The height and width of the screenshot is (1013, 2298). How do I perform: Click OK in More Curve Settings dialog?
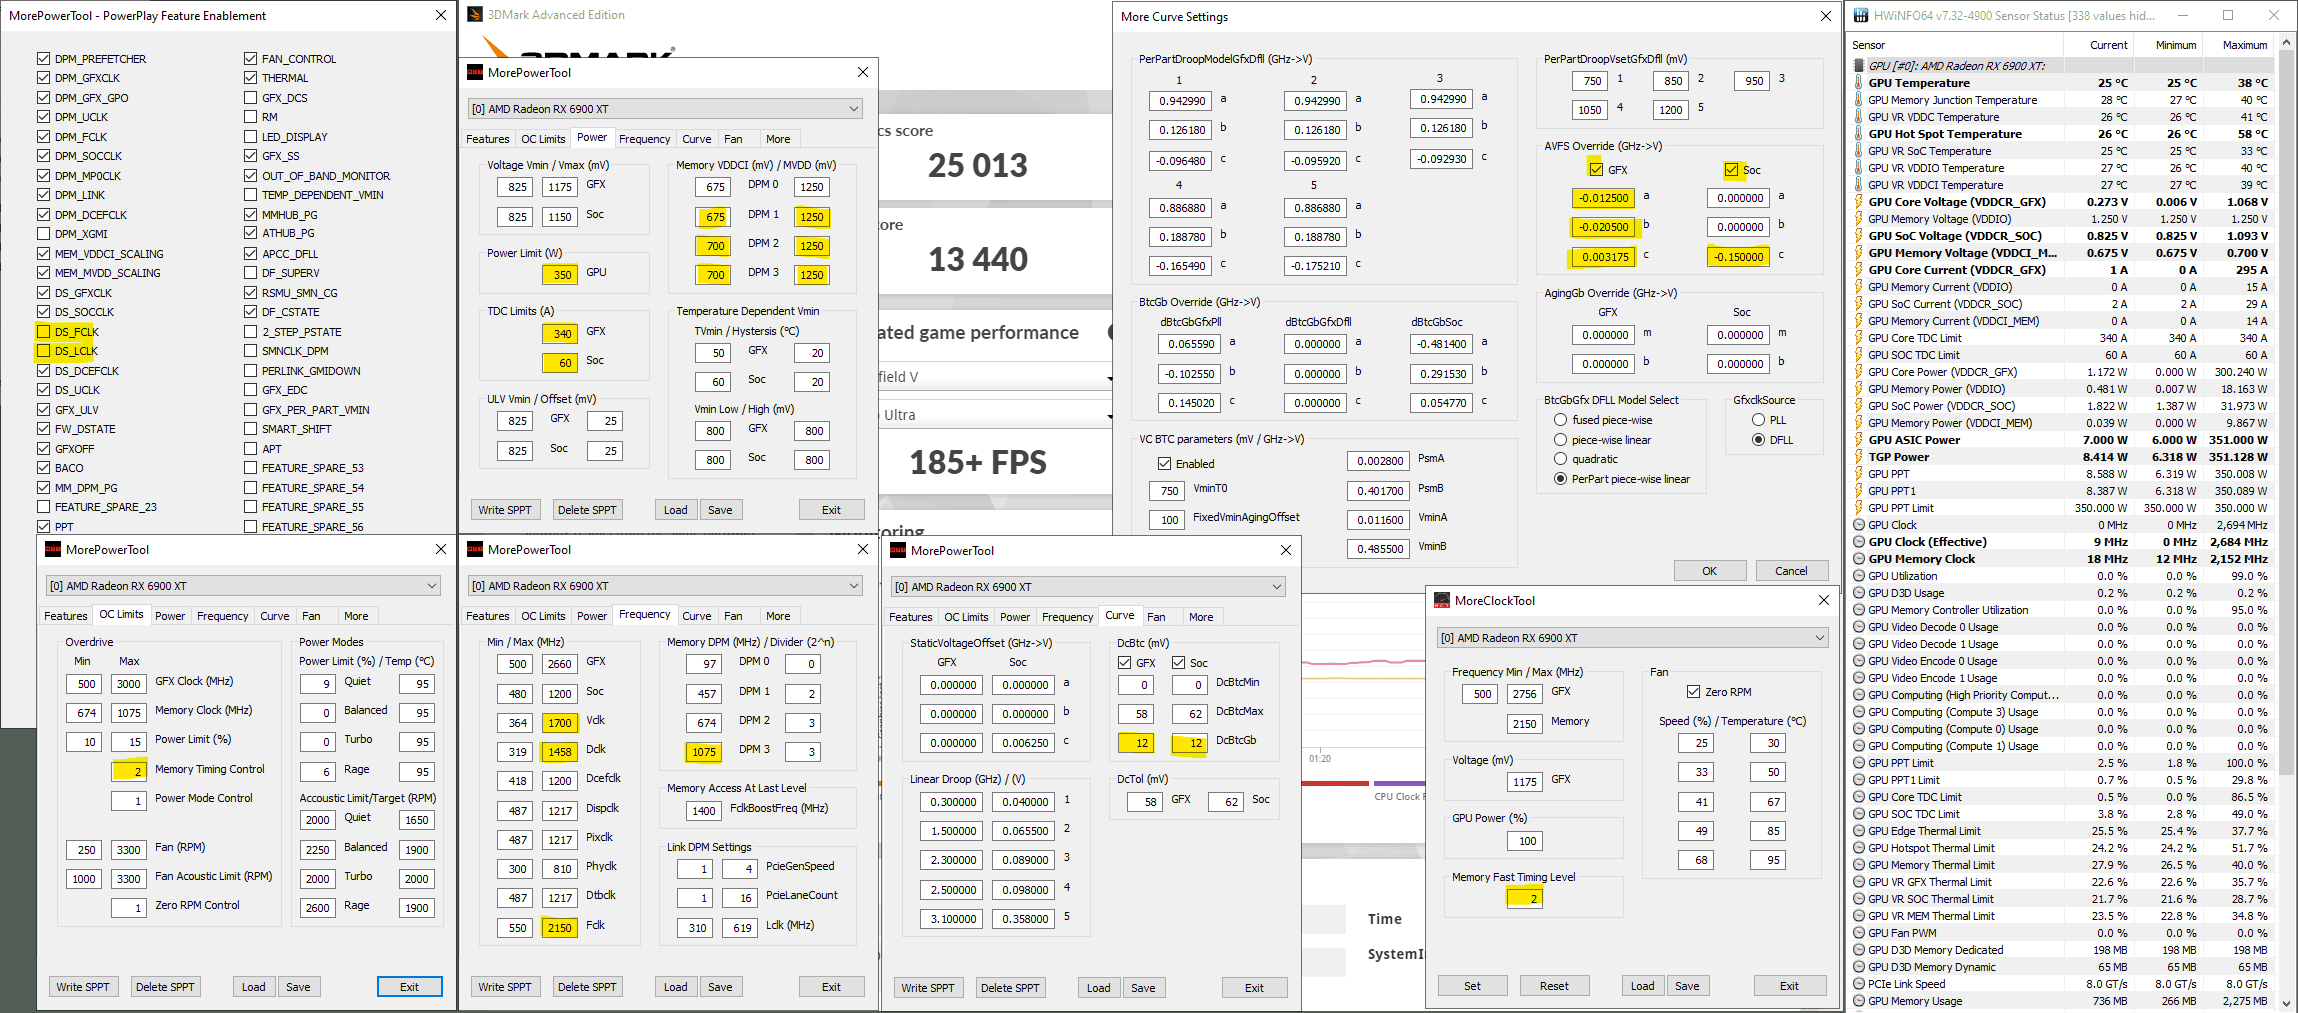tap(1710, 571)
